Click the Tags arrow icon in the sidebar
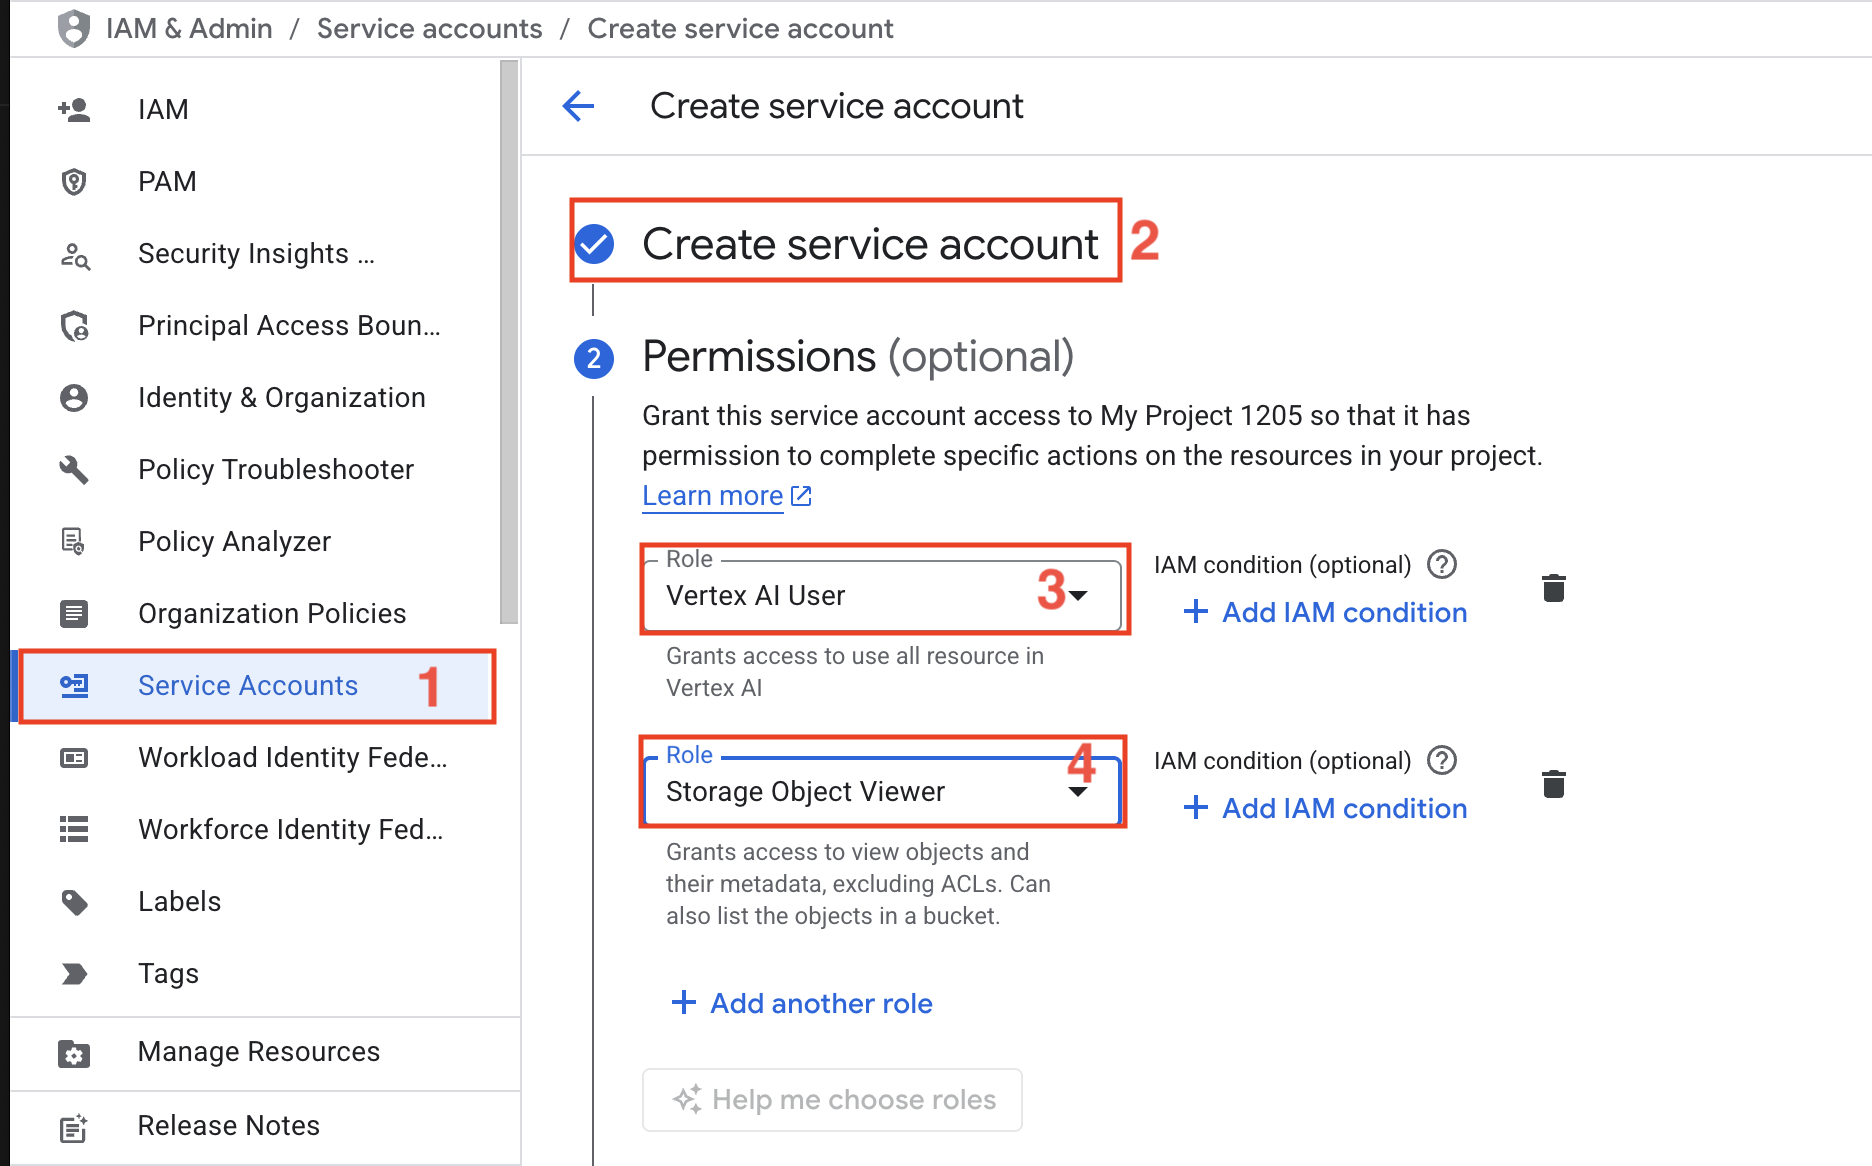The width and height of the screenshot is (1872, 1166). (x=74, y=973)
